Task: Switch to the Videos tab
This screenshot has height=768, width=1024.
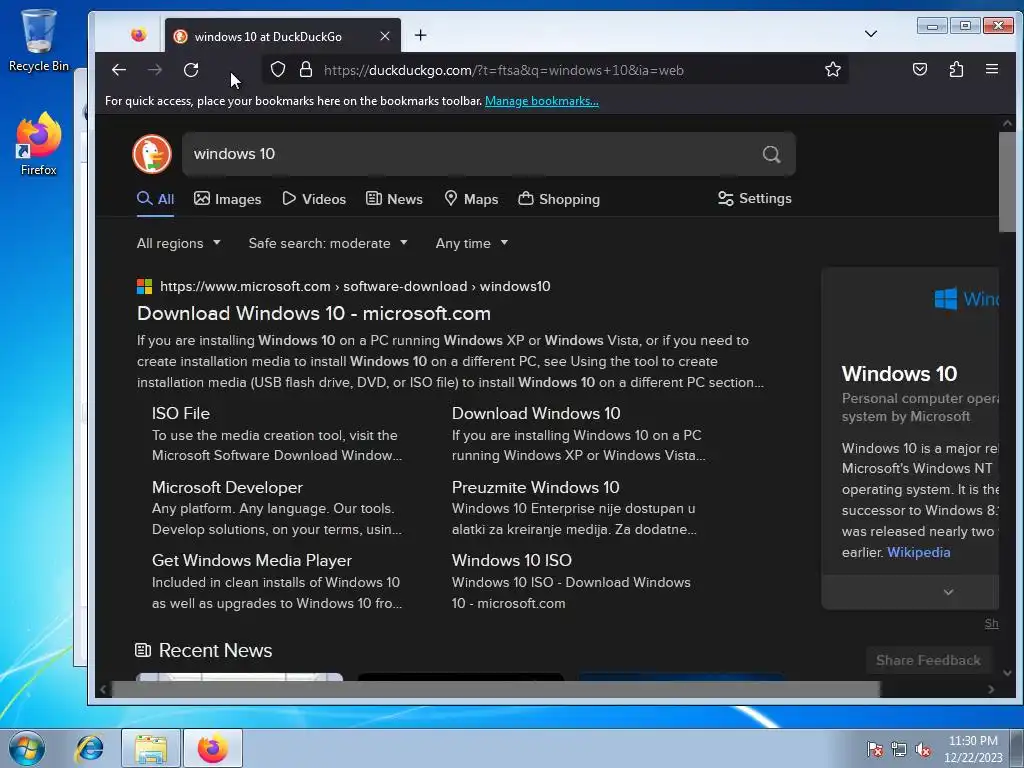Action: (314, 199)
